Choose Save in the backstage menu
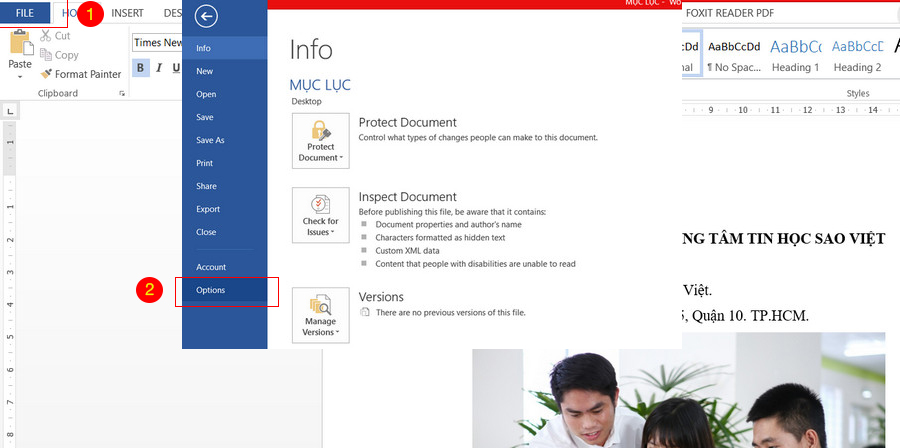Image resolution: width=900 pixels, height=448 pixels. (x=224, y=117)
